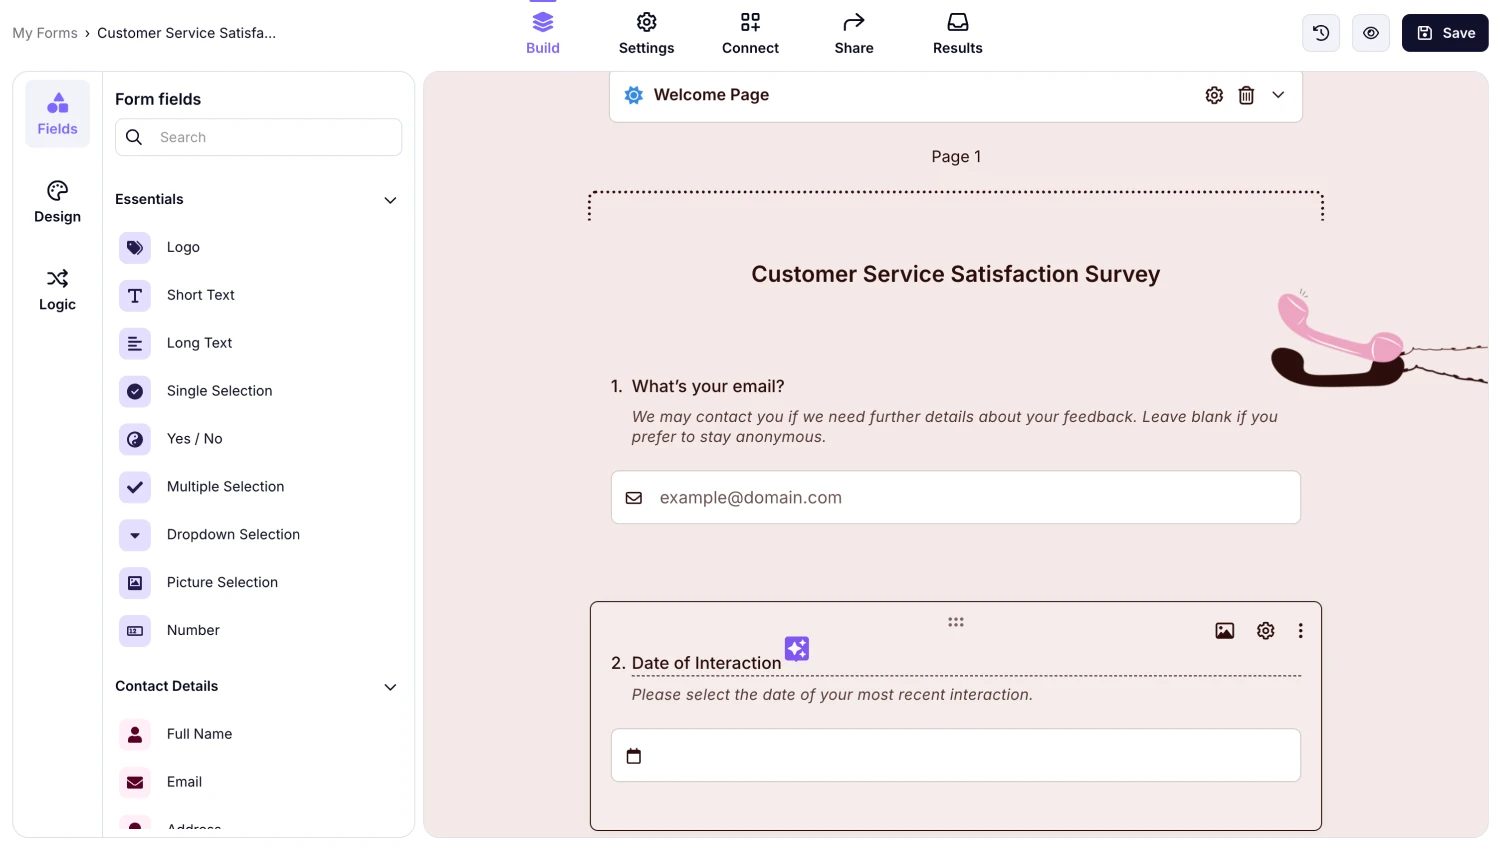Click the Save button
This screenshot has height=850, width=1500.
tap(1444, 32)
